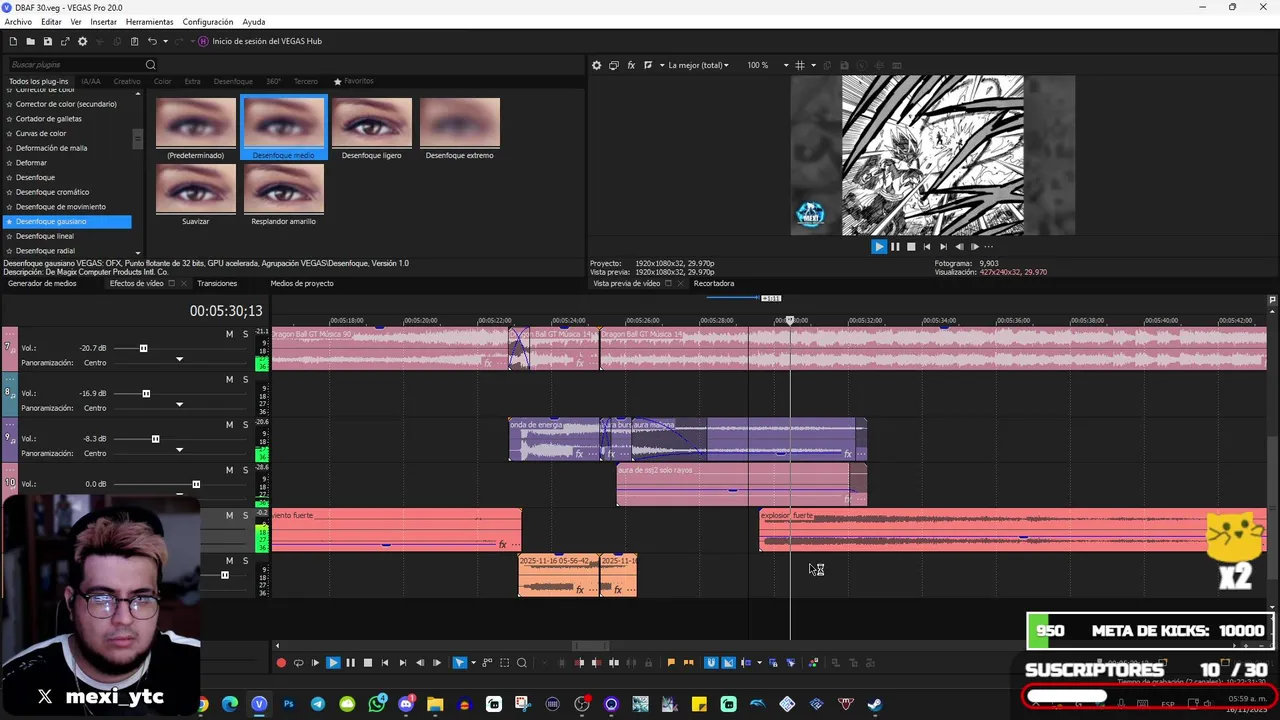Stop playback in timeline transport bar

pyautogui.click(x=368, y=662)
